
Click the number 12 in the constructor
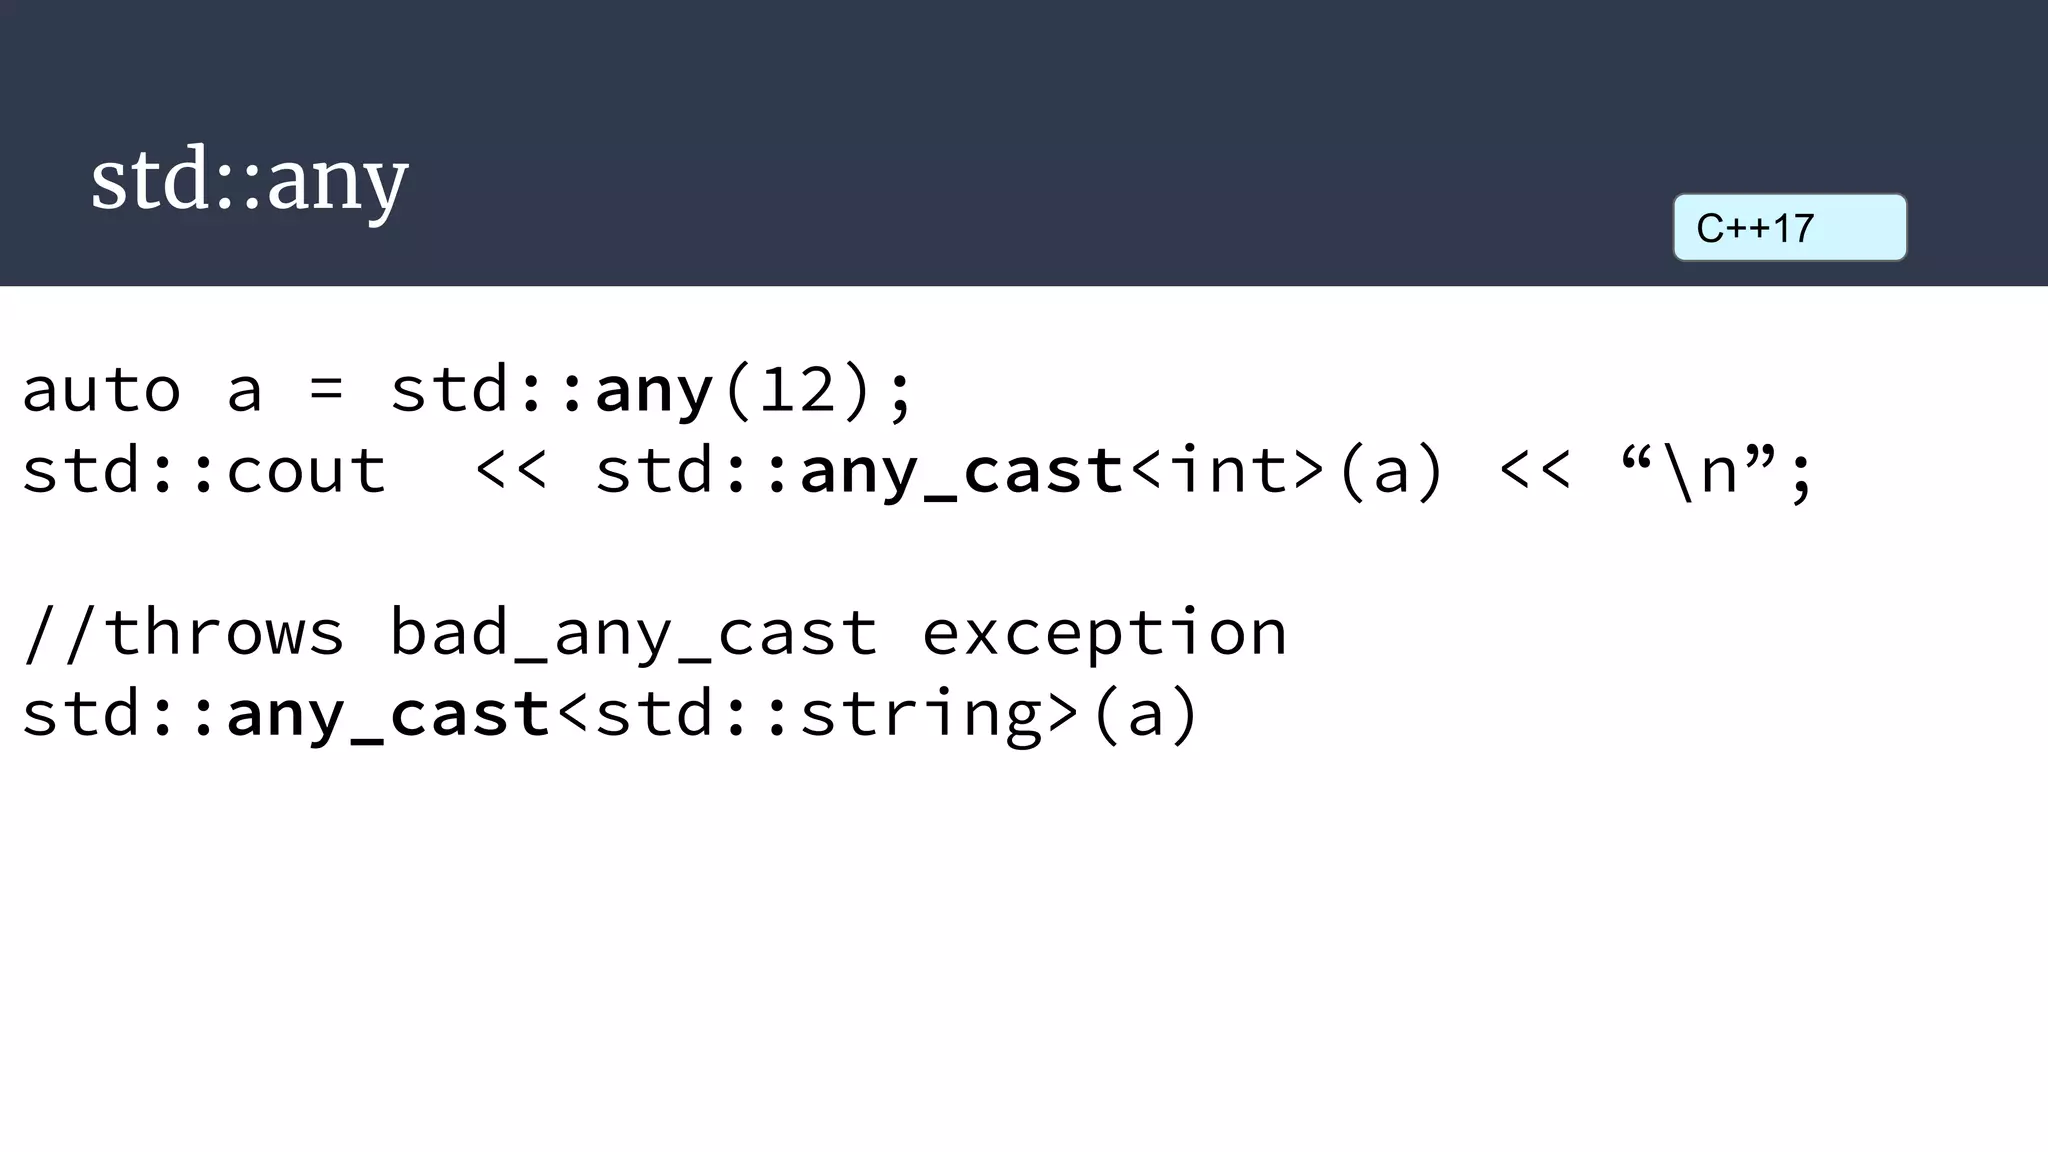799,389
